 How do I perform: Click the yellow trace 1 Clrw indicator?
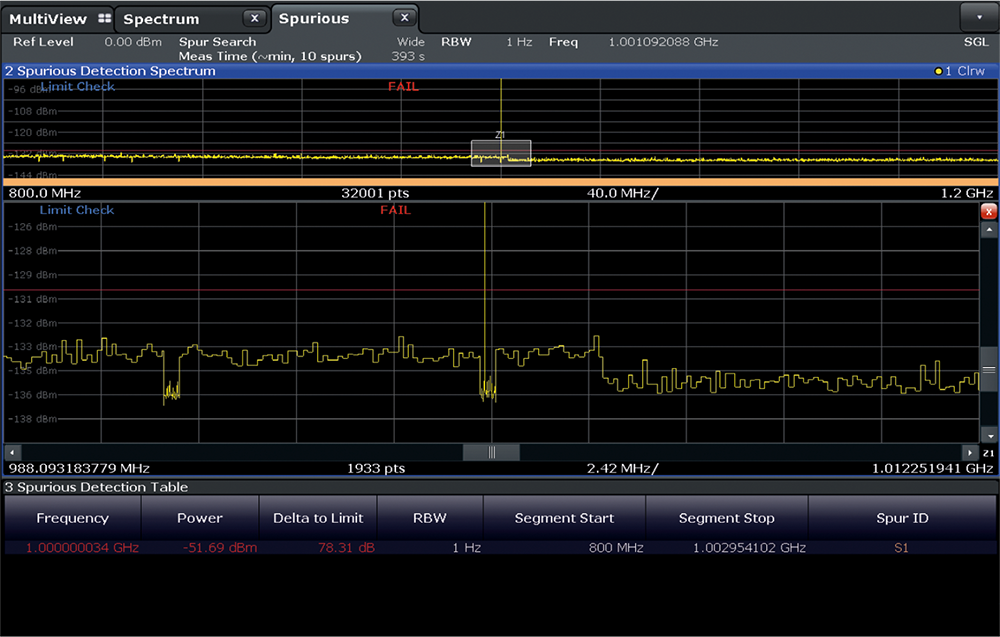tap(959, 72)
